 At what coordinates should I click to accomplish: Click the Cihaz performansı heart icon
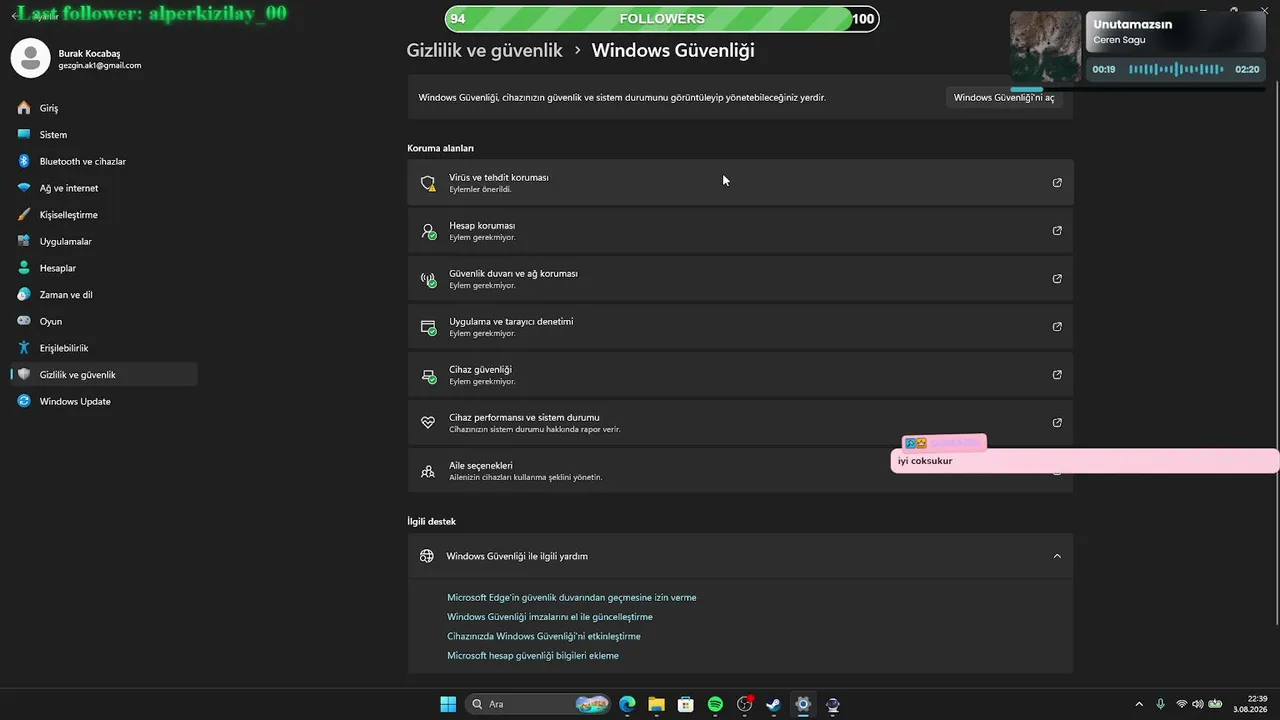click(428, 423)
